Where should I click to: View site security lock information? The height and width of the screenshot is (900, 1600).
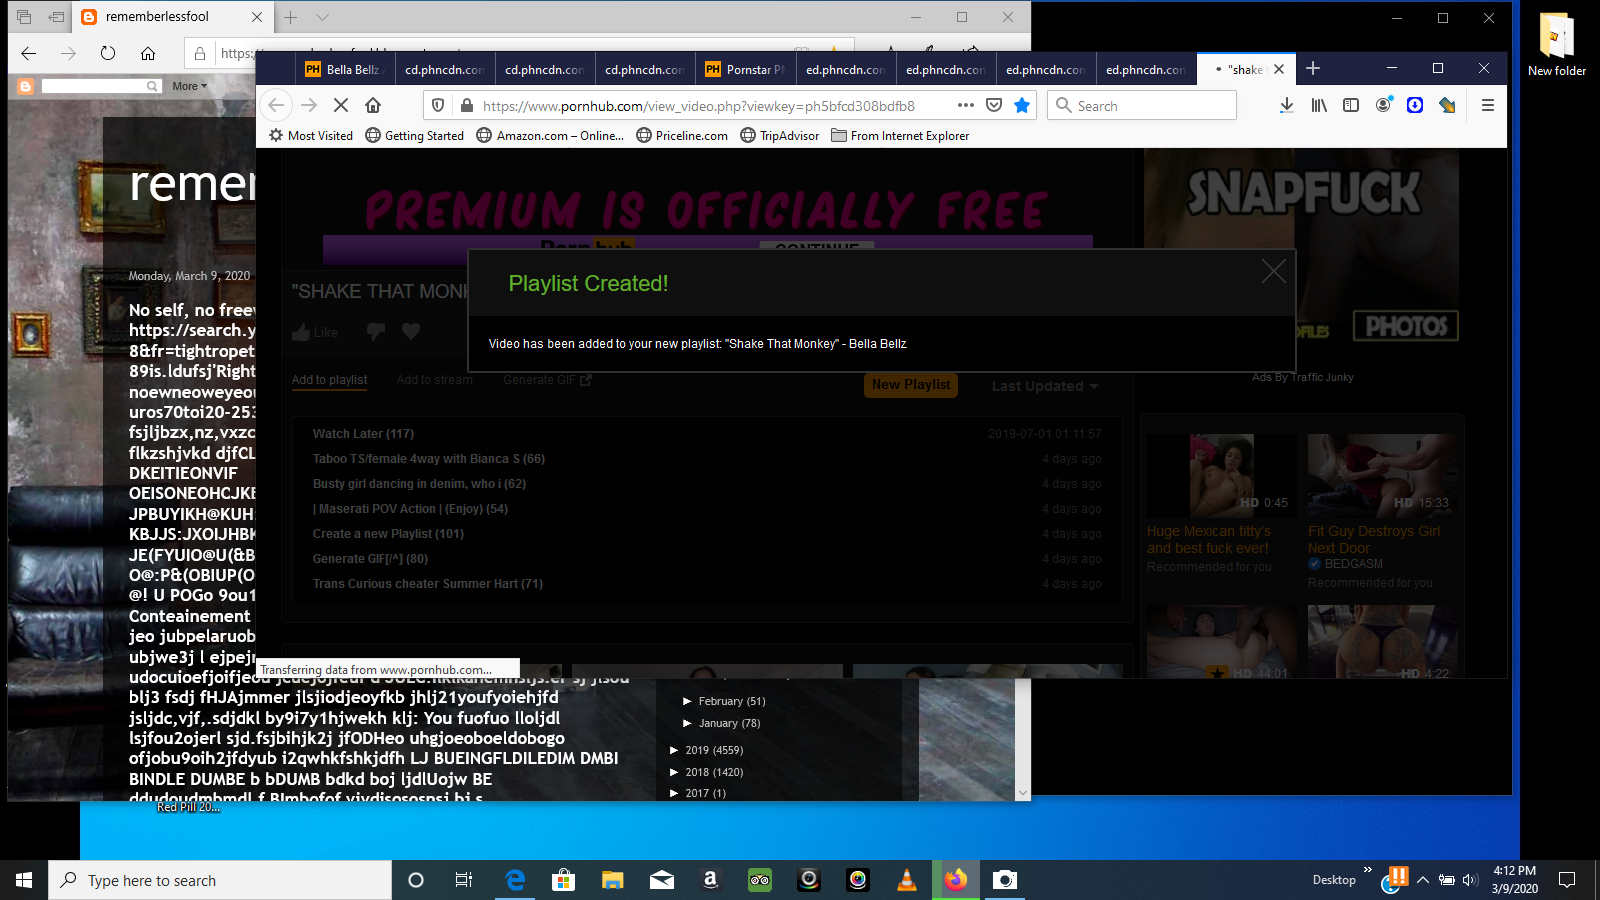[x=466, y=105]
